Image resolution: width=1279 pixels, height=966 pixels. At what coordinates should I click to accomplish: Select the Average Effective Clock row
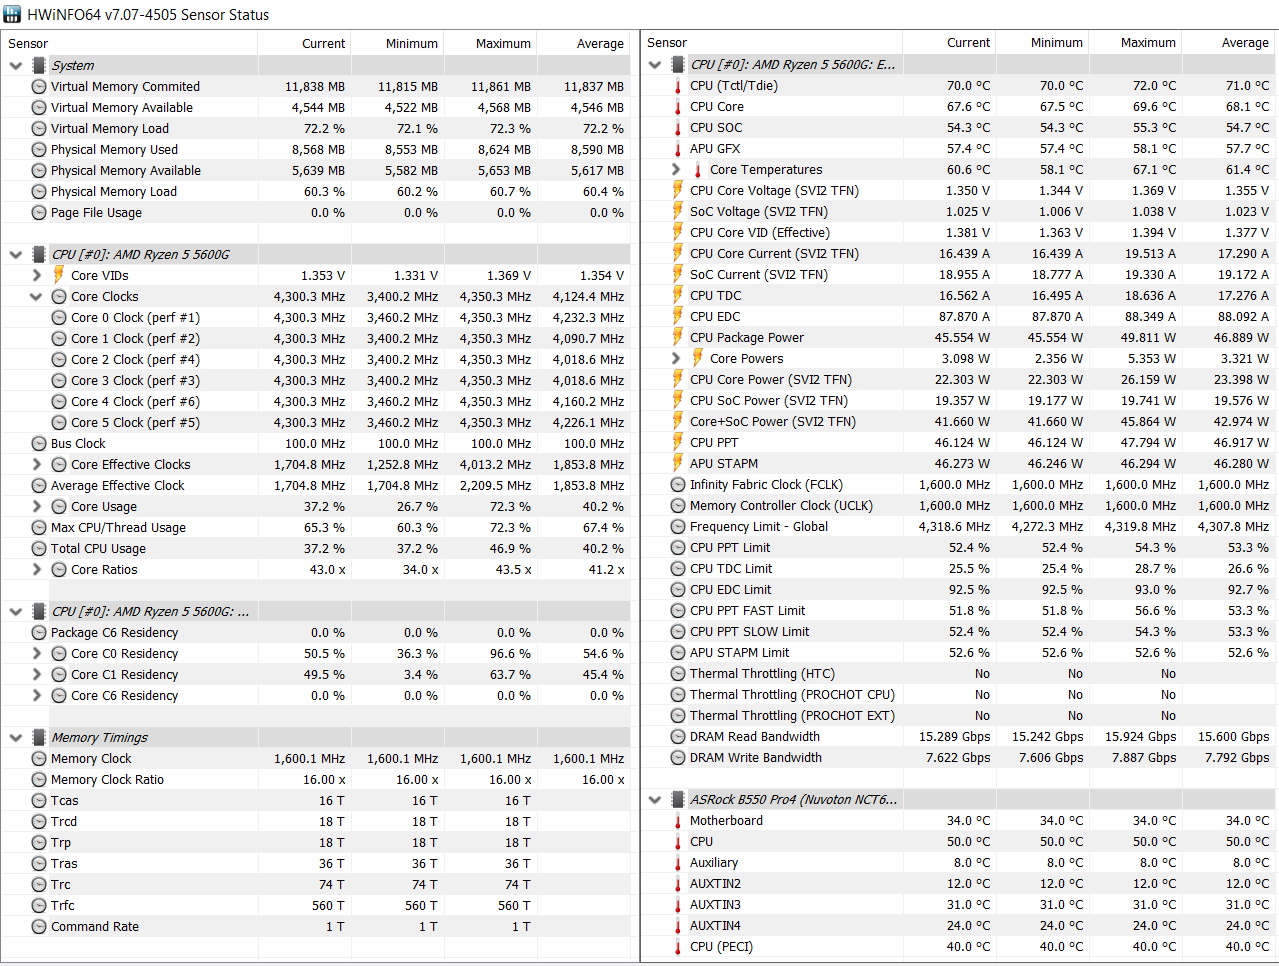[316, 485]
